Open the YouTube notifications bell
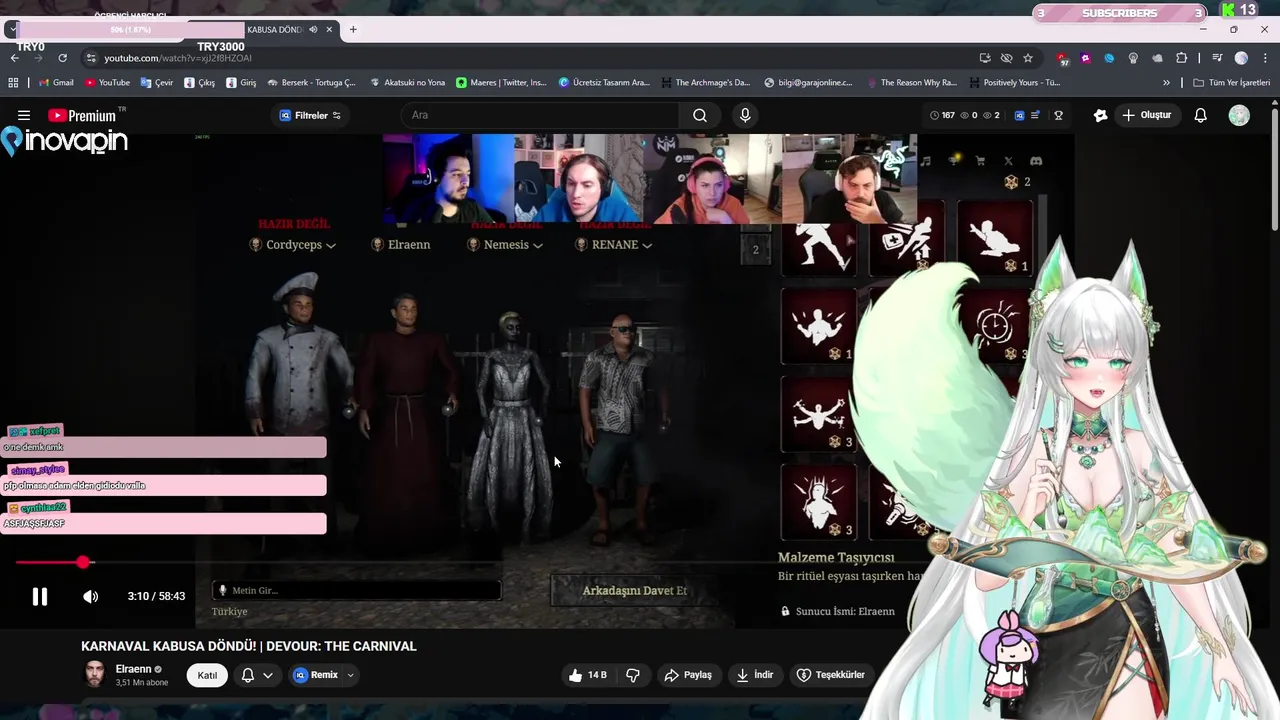The width and height of the screenshot is (1280, 720). [x=1201, y=115]
